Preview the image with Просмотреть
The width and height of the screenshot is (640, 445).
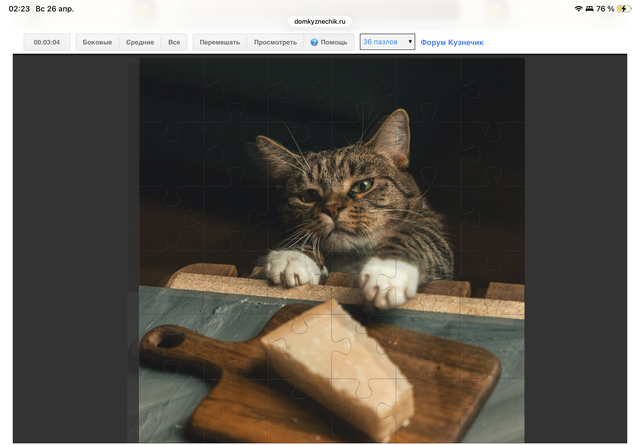(x=275, y=43)
